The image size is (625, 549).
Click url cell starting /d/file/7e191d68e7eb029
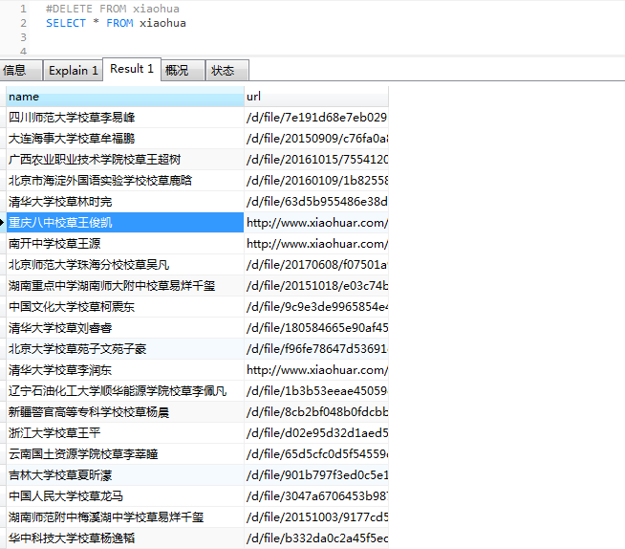point(316,117)
